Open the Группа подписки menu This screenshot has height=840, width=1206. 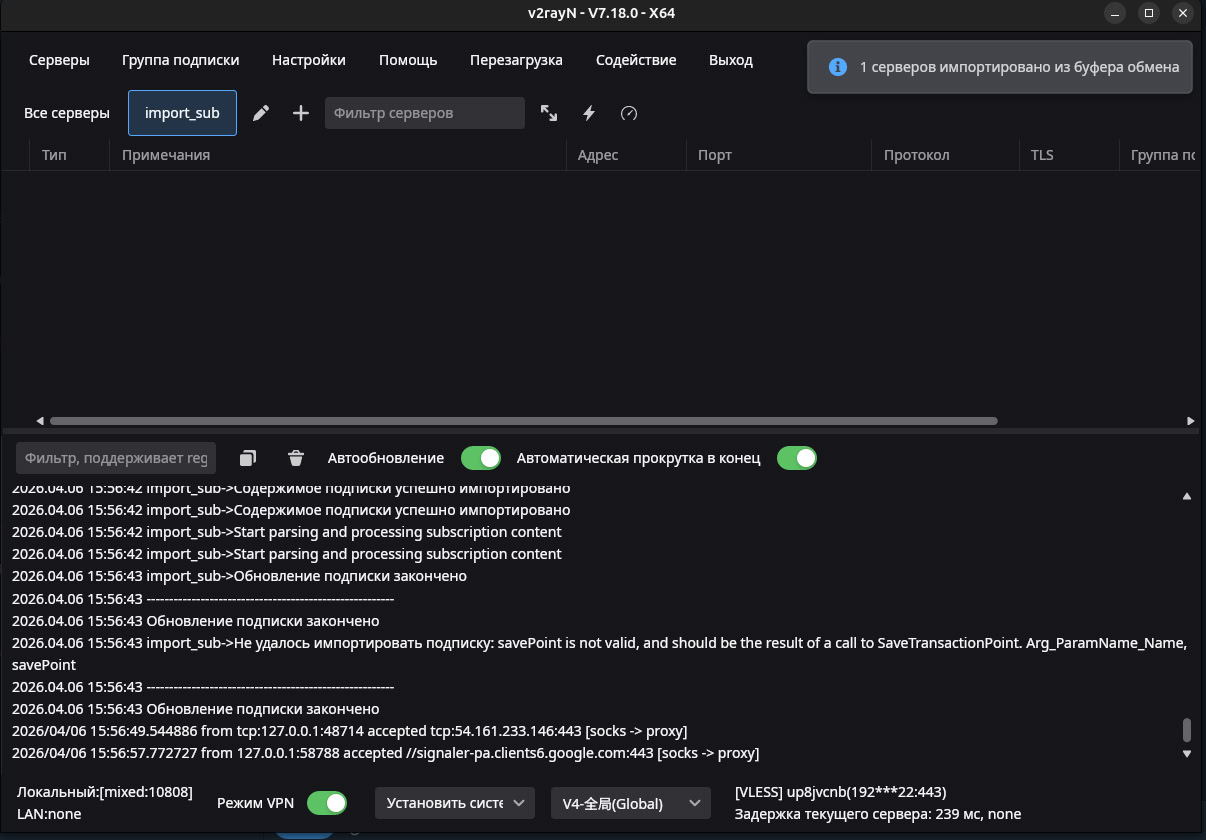point(181,60)
